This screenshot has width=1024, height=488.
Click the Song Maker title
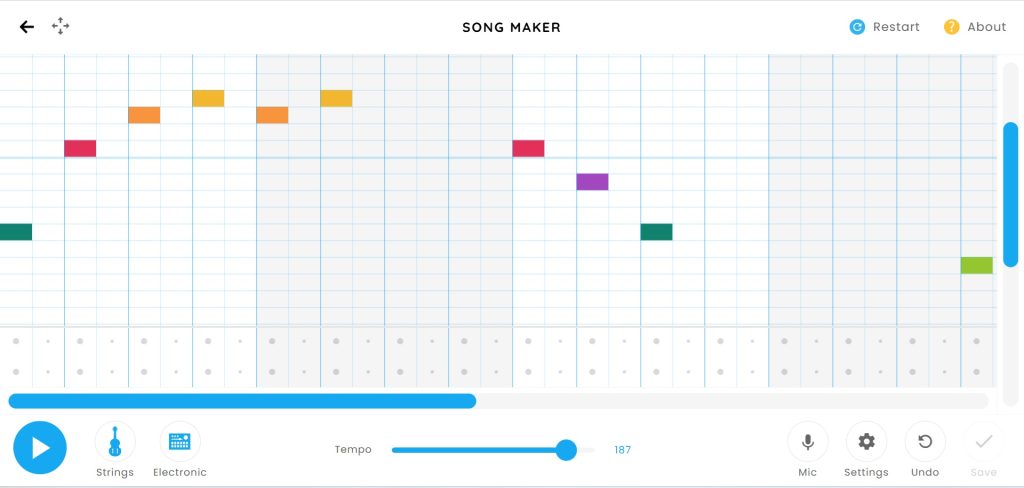point(511,27)
